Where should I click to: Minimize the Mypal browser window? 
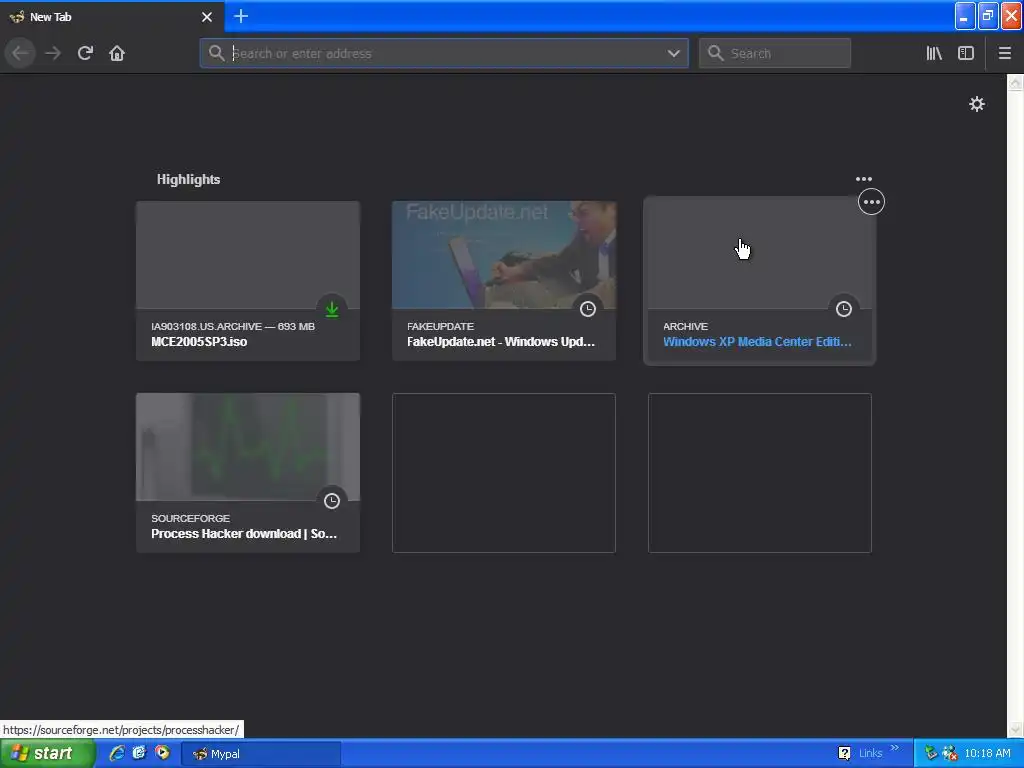[965, 17]
